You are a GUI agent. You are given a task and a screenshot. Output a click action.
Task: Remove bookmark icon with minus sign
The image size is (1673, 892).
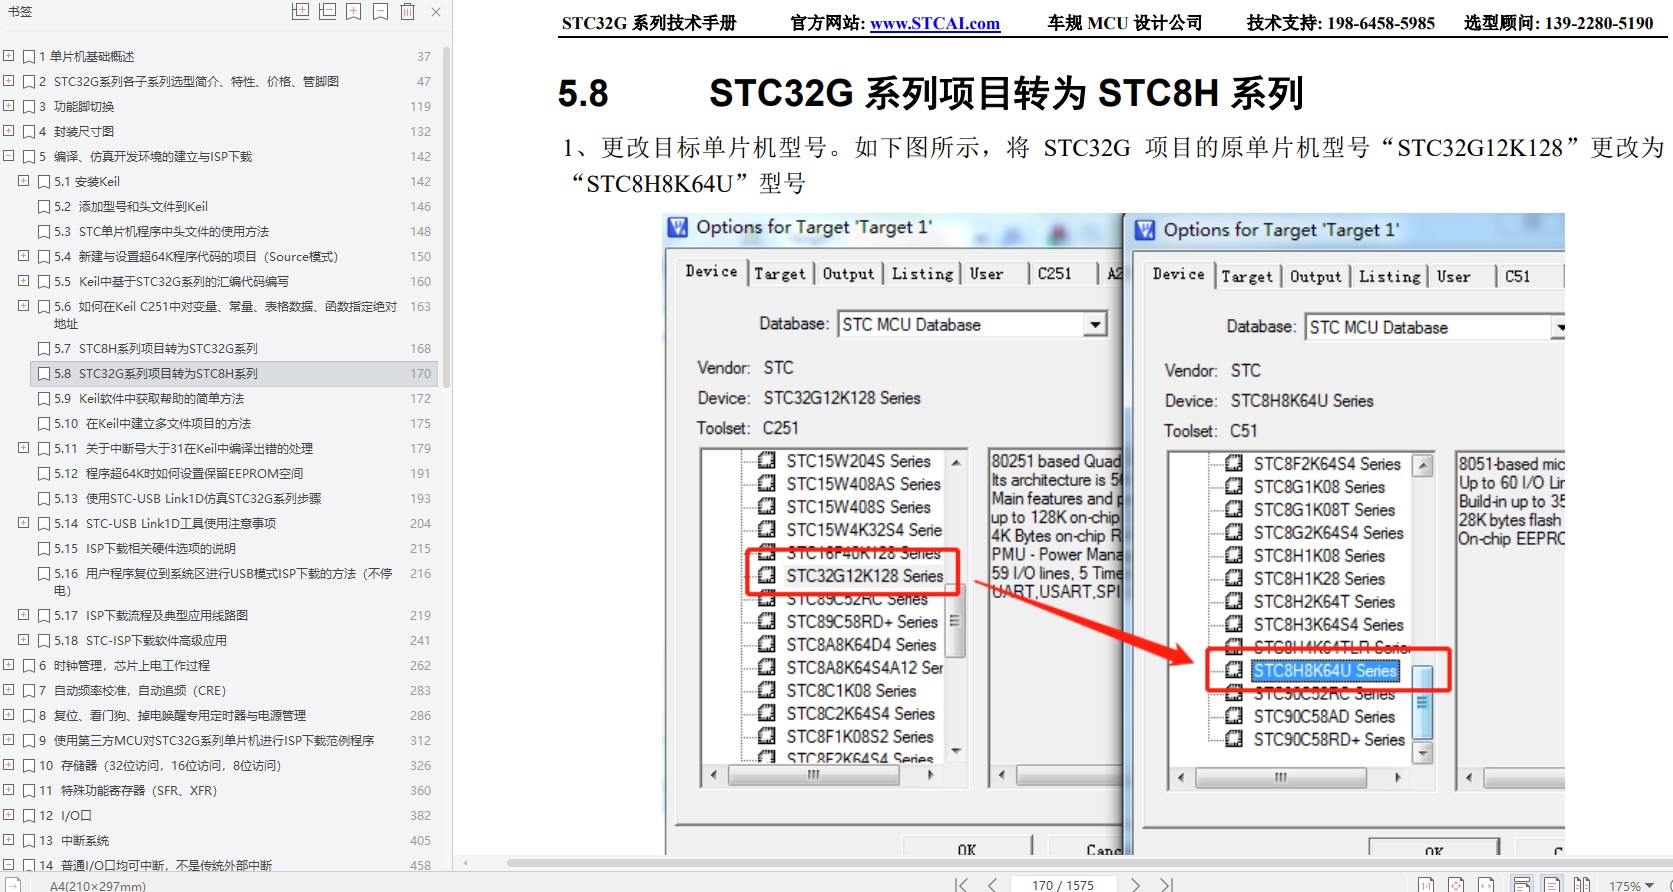381,11
